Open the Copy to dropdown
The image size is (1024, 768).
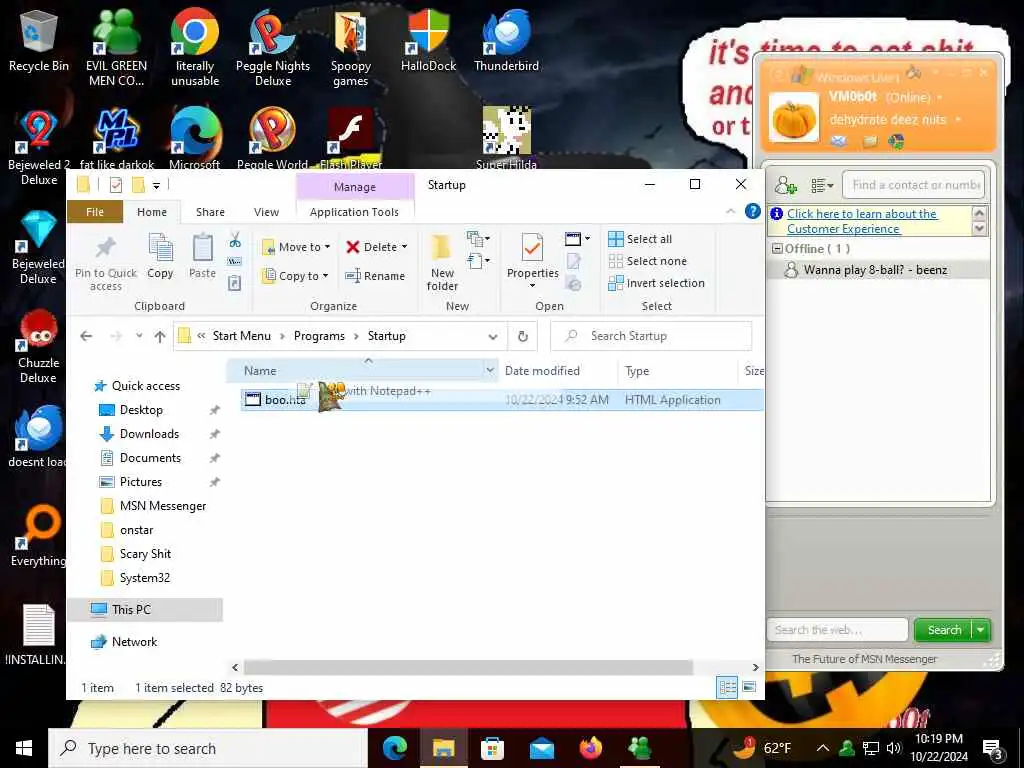[295, 276]
